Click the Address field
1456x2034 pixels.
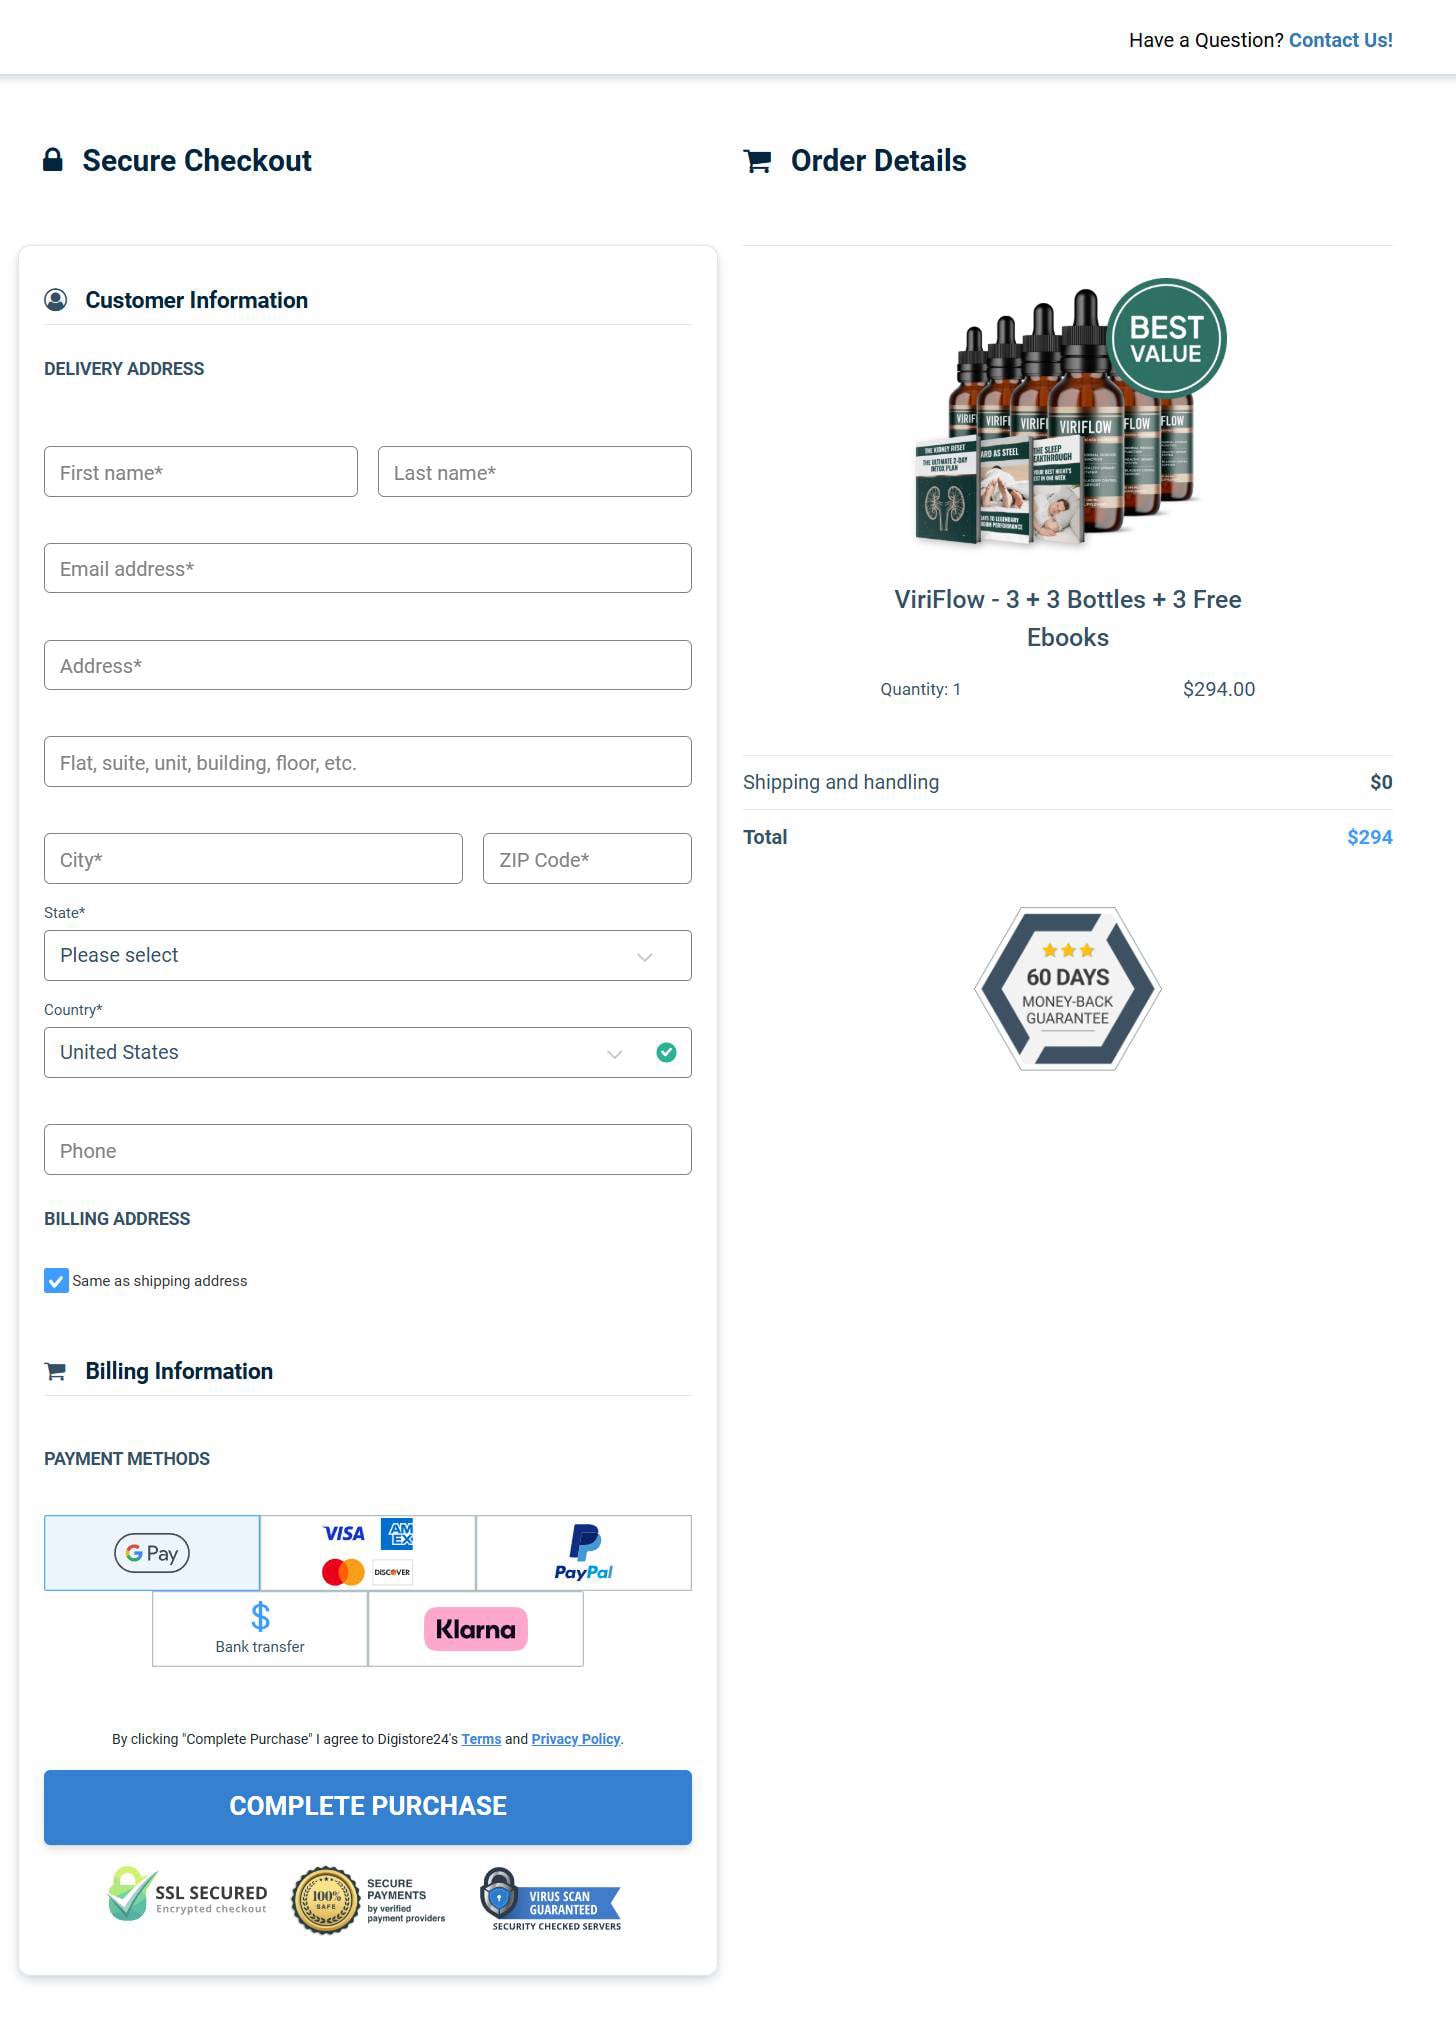coord(368,665)
